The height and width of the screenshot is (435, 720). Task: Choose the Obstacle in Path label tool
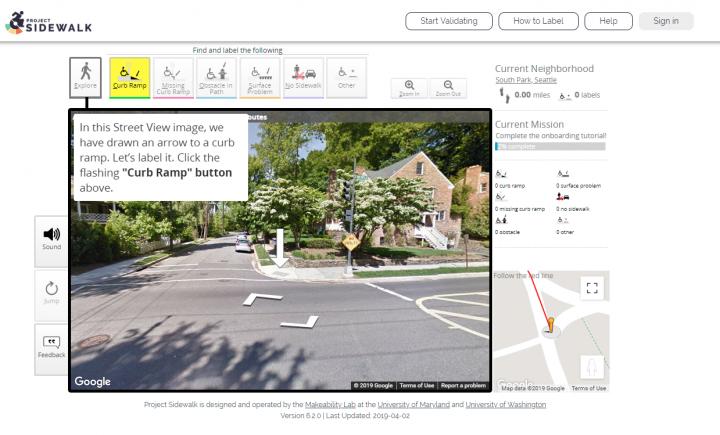pos(216,76)
